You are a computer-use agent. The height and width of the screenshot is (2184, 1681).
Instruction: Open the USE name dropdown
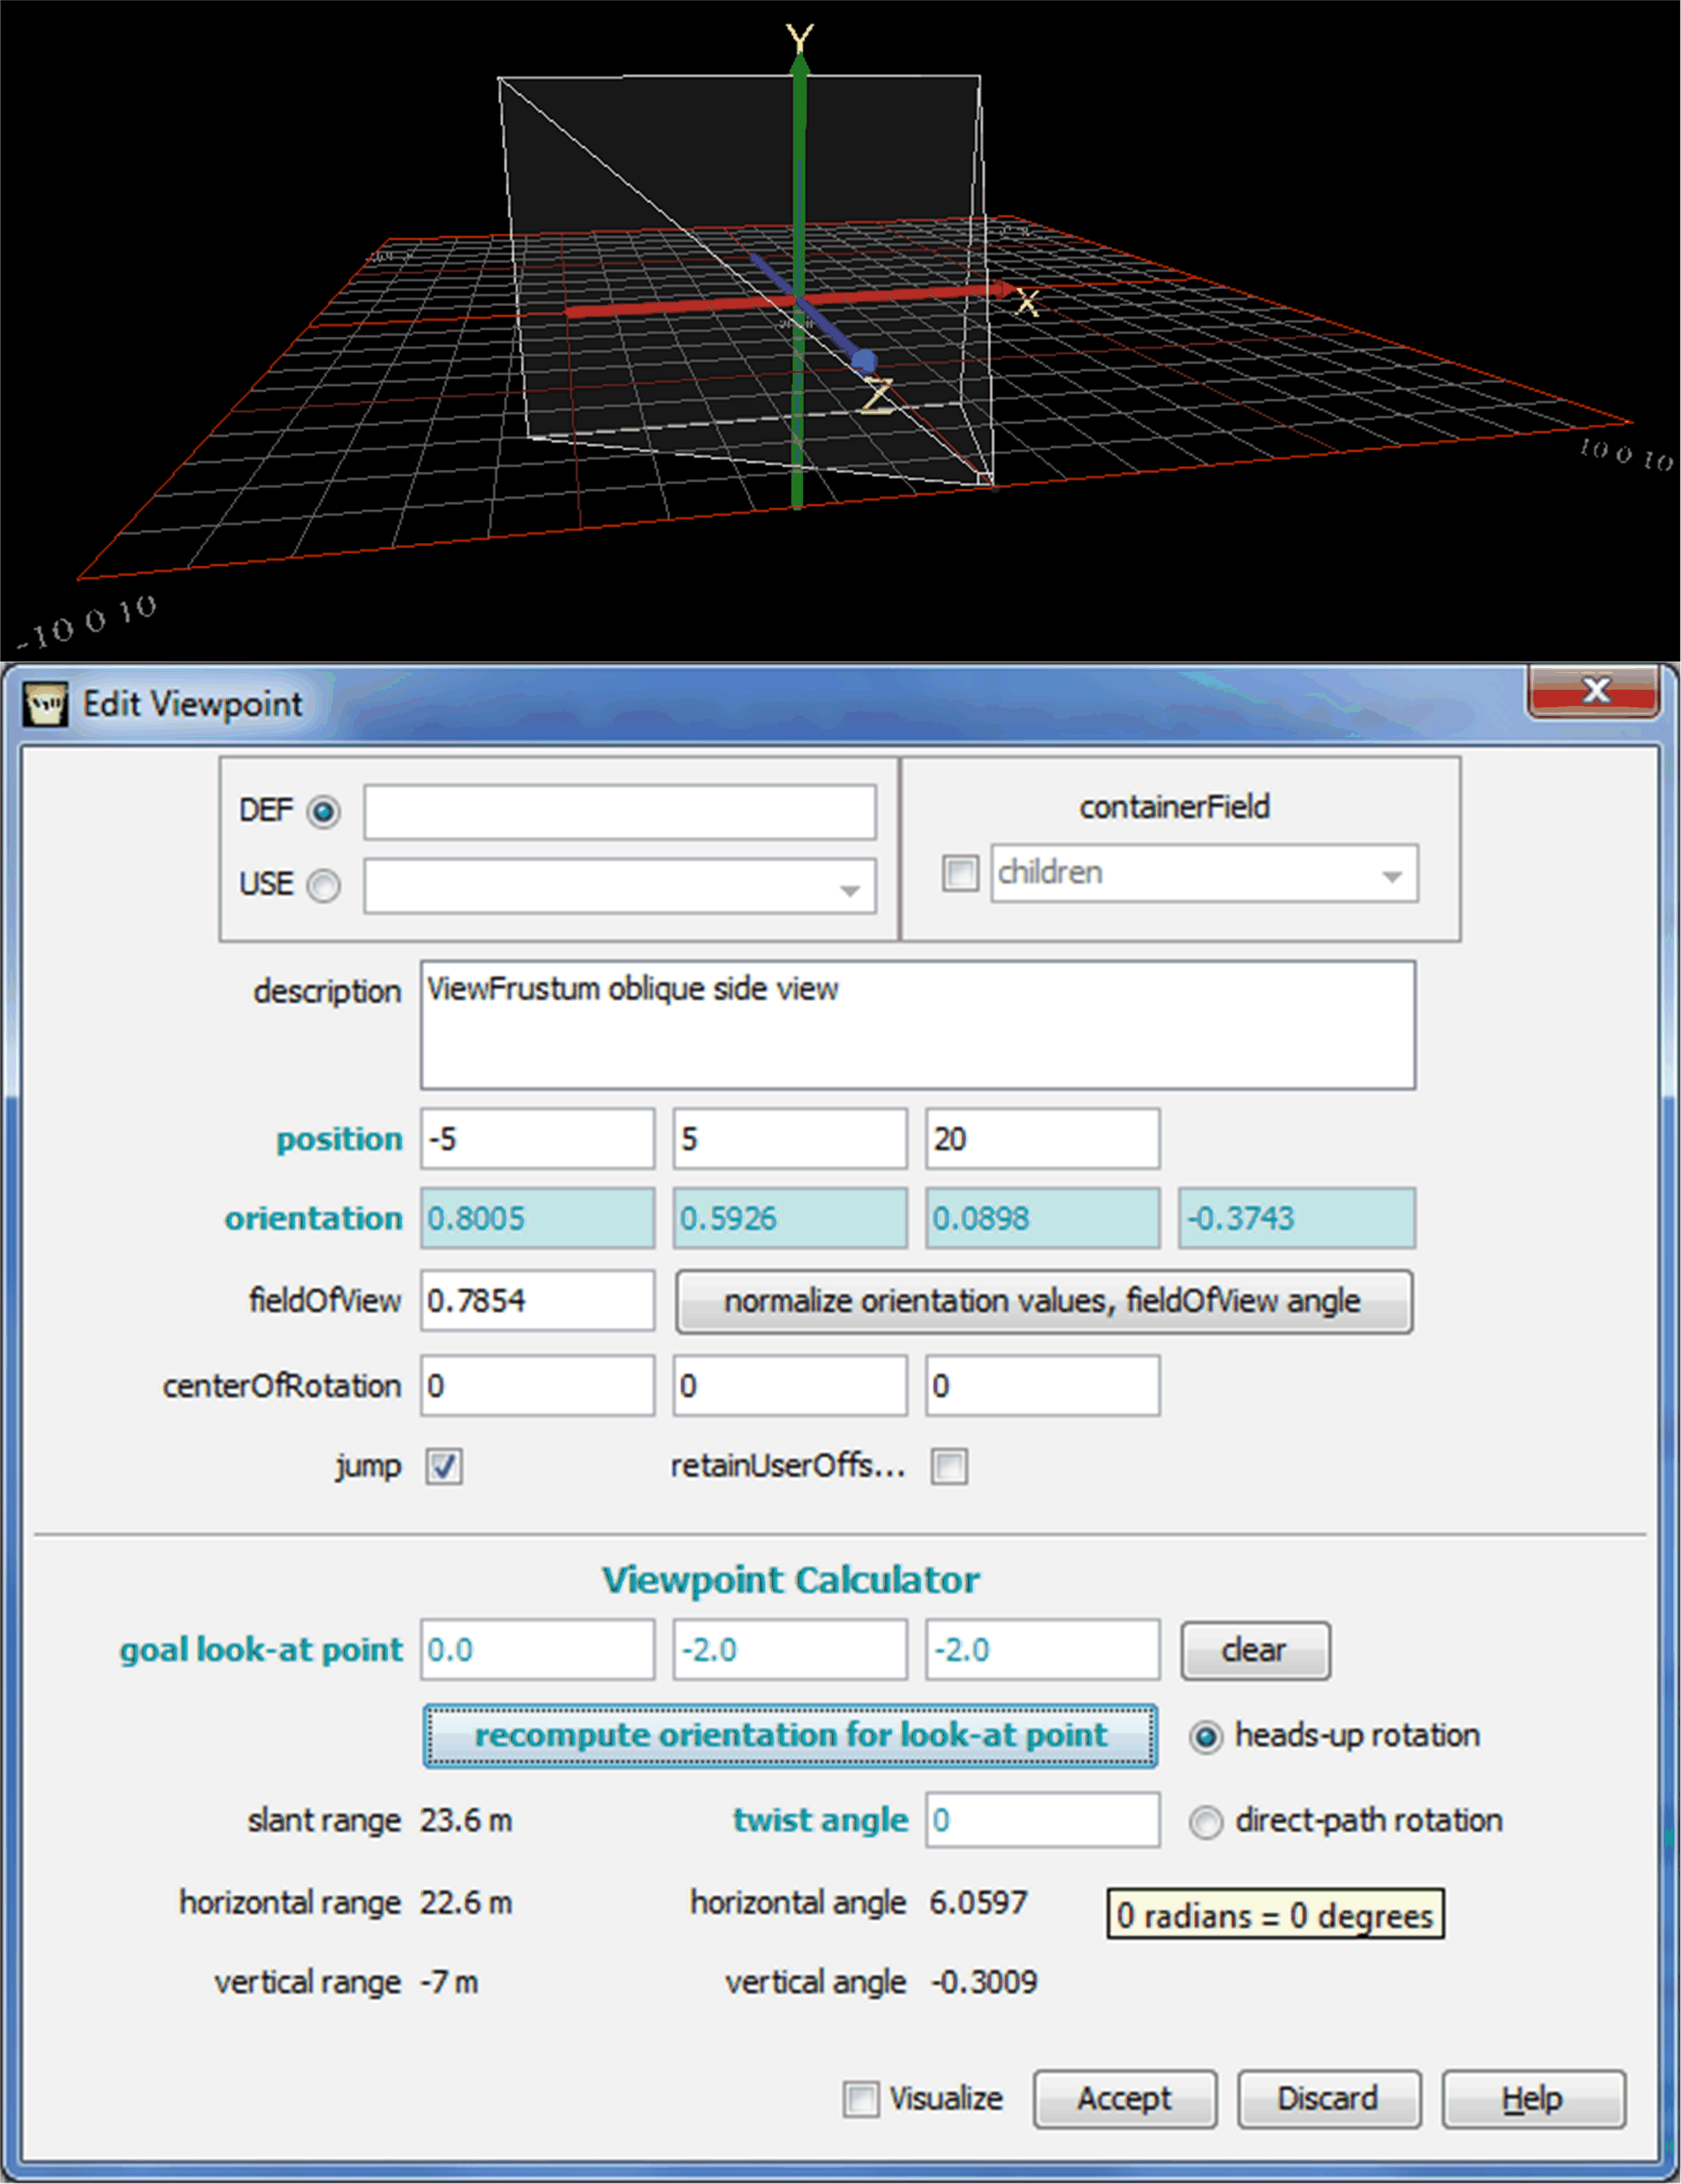point(849,890)
